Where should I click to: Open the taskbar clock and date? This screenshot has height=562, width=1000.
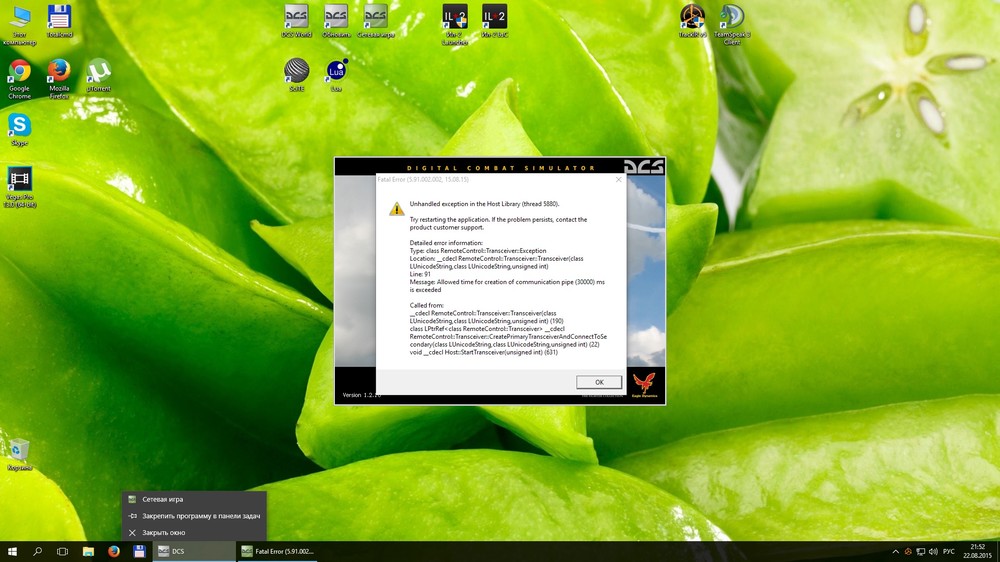click(977, 551)
